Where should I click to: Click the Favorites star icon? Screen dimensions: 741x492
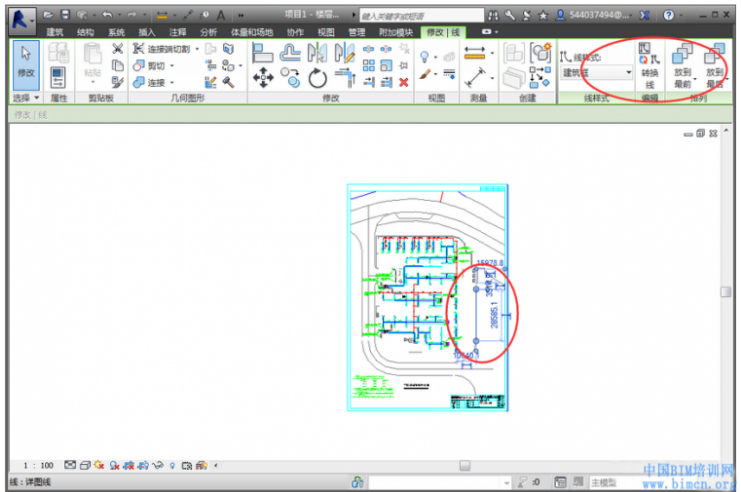pos(543,16)
